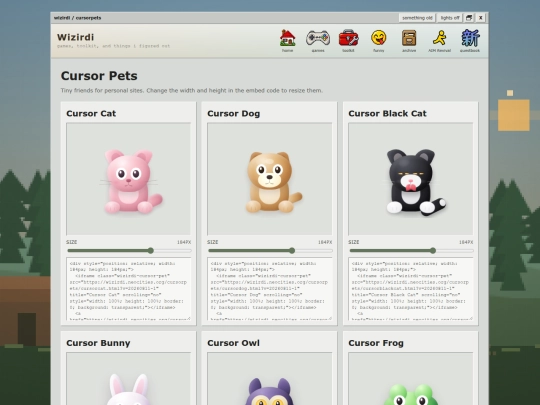Click the Cursor Black Cat preview
Viewport: 540px width, 405px height.
(x=411, y=179)
